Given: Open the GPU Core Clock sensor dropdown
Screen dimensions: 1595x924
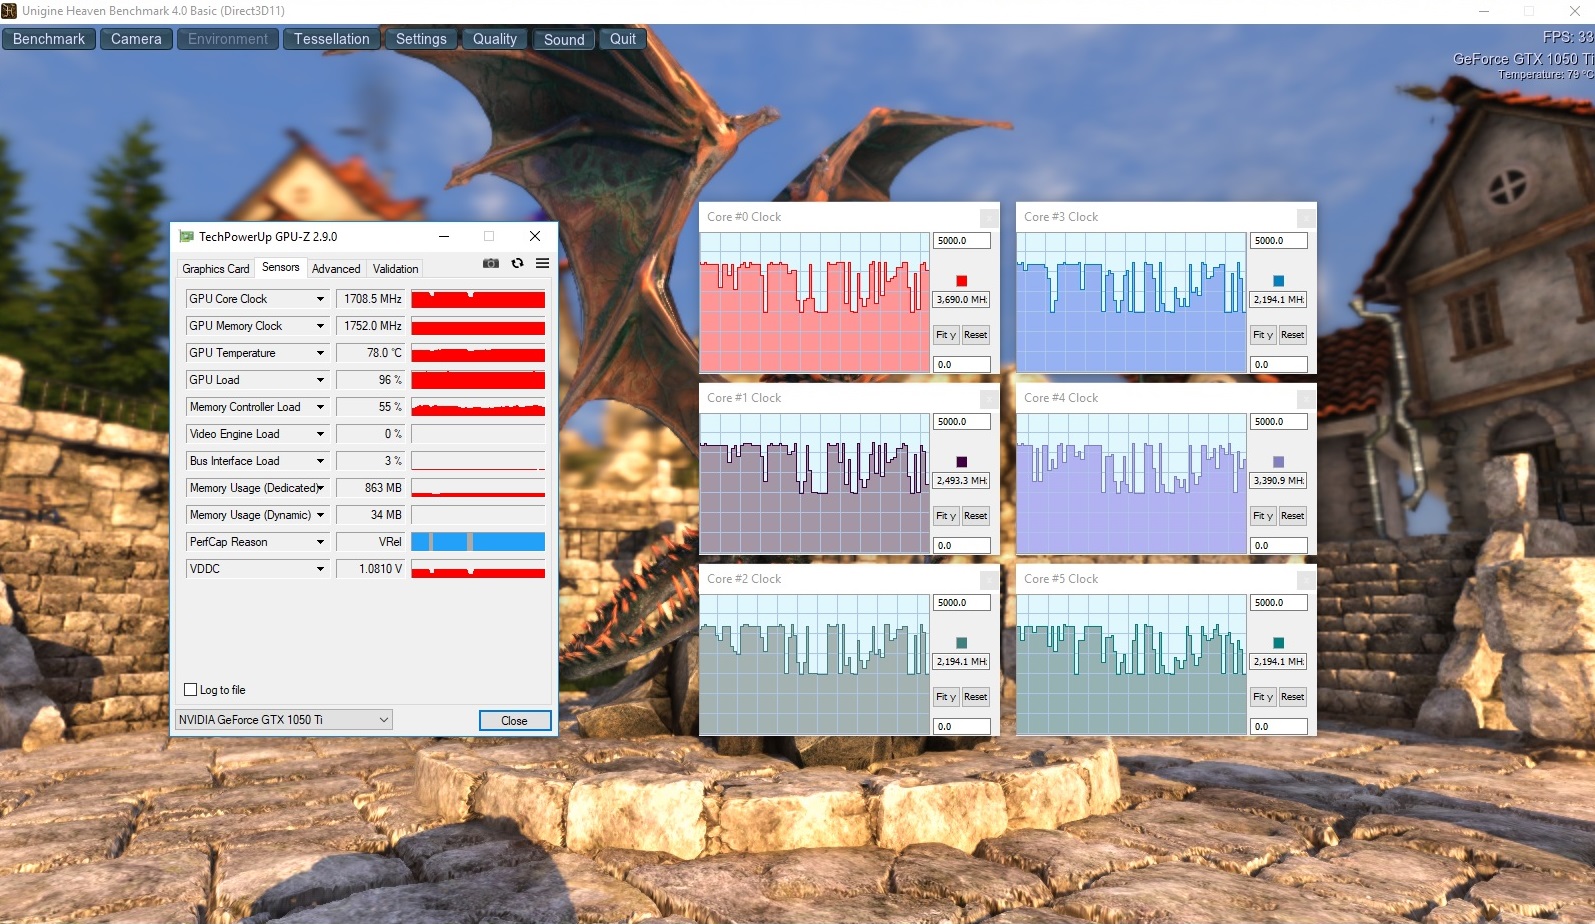Looking at the screenshot, I should tap(320, 299).
